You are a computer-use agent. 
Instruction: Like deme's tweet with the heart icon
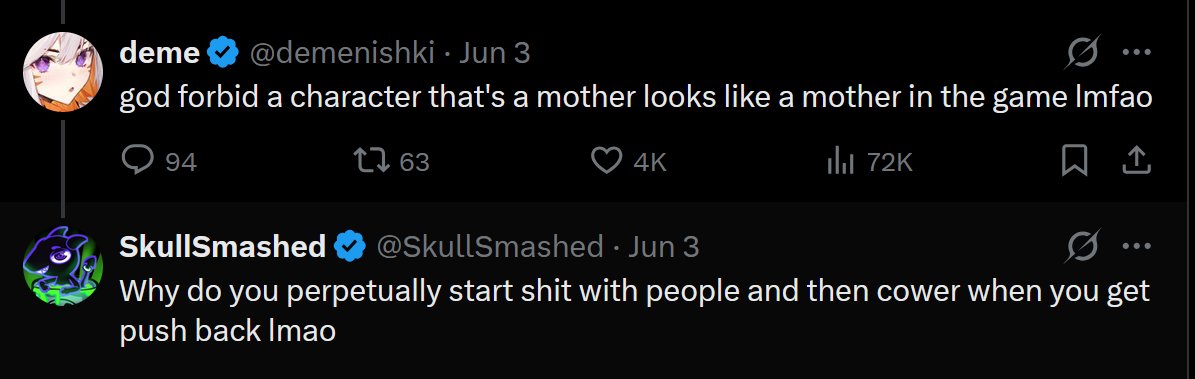click(x=607, y=161)
